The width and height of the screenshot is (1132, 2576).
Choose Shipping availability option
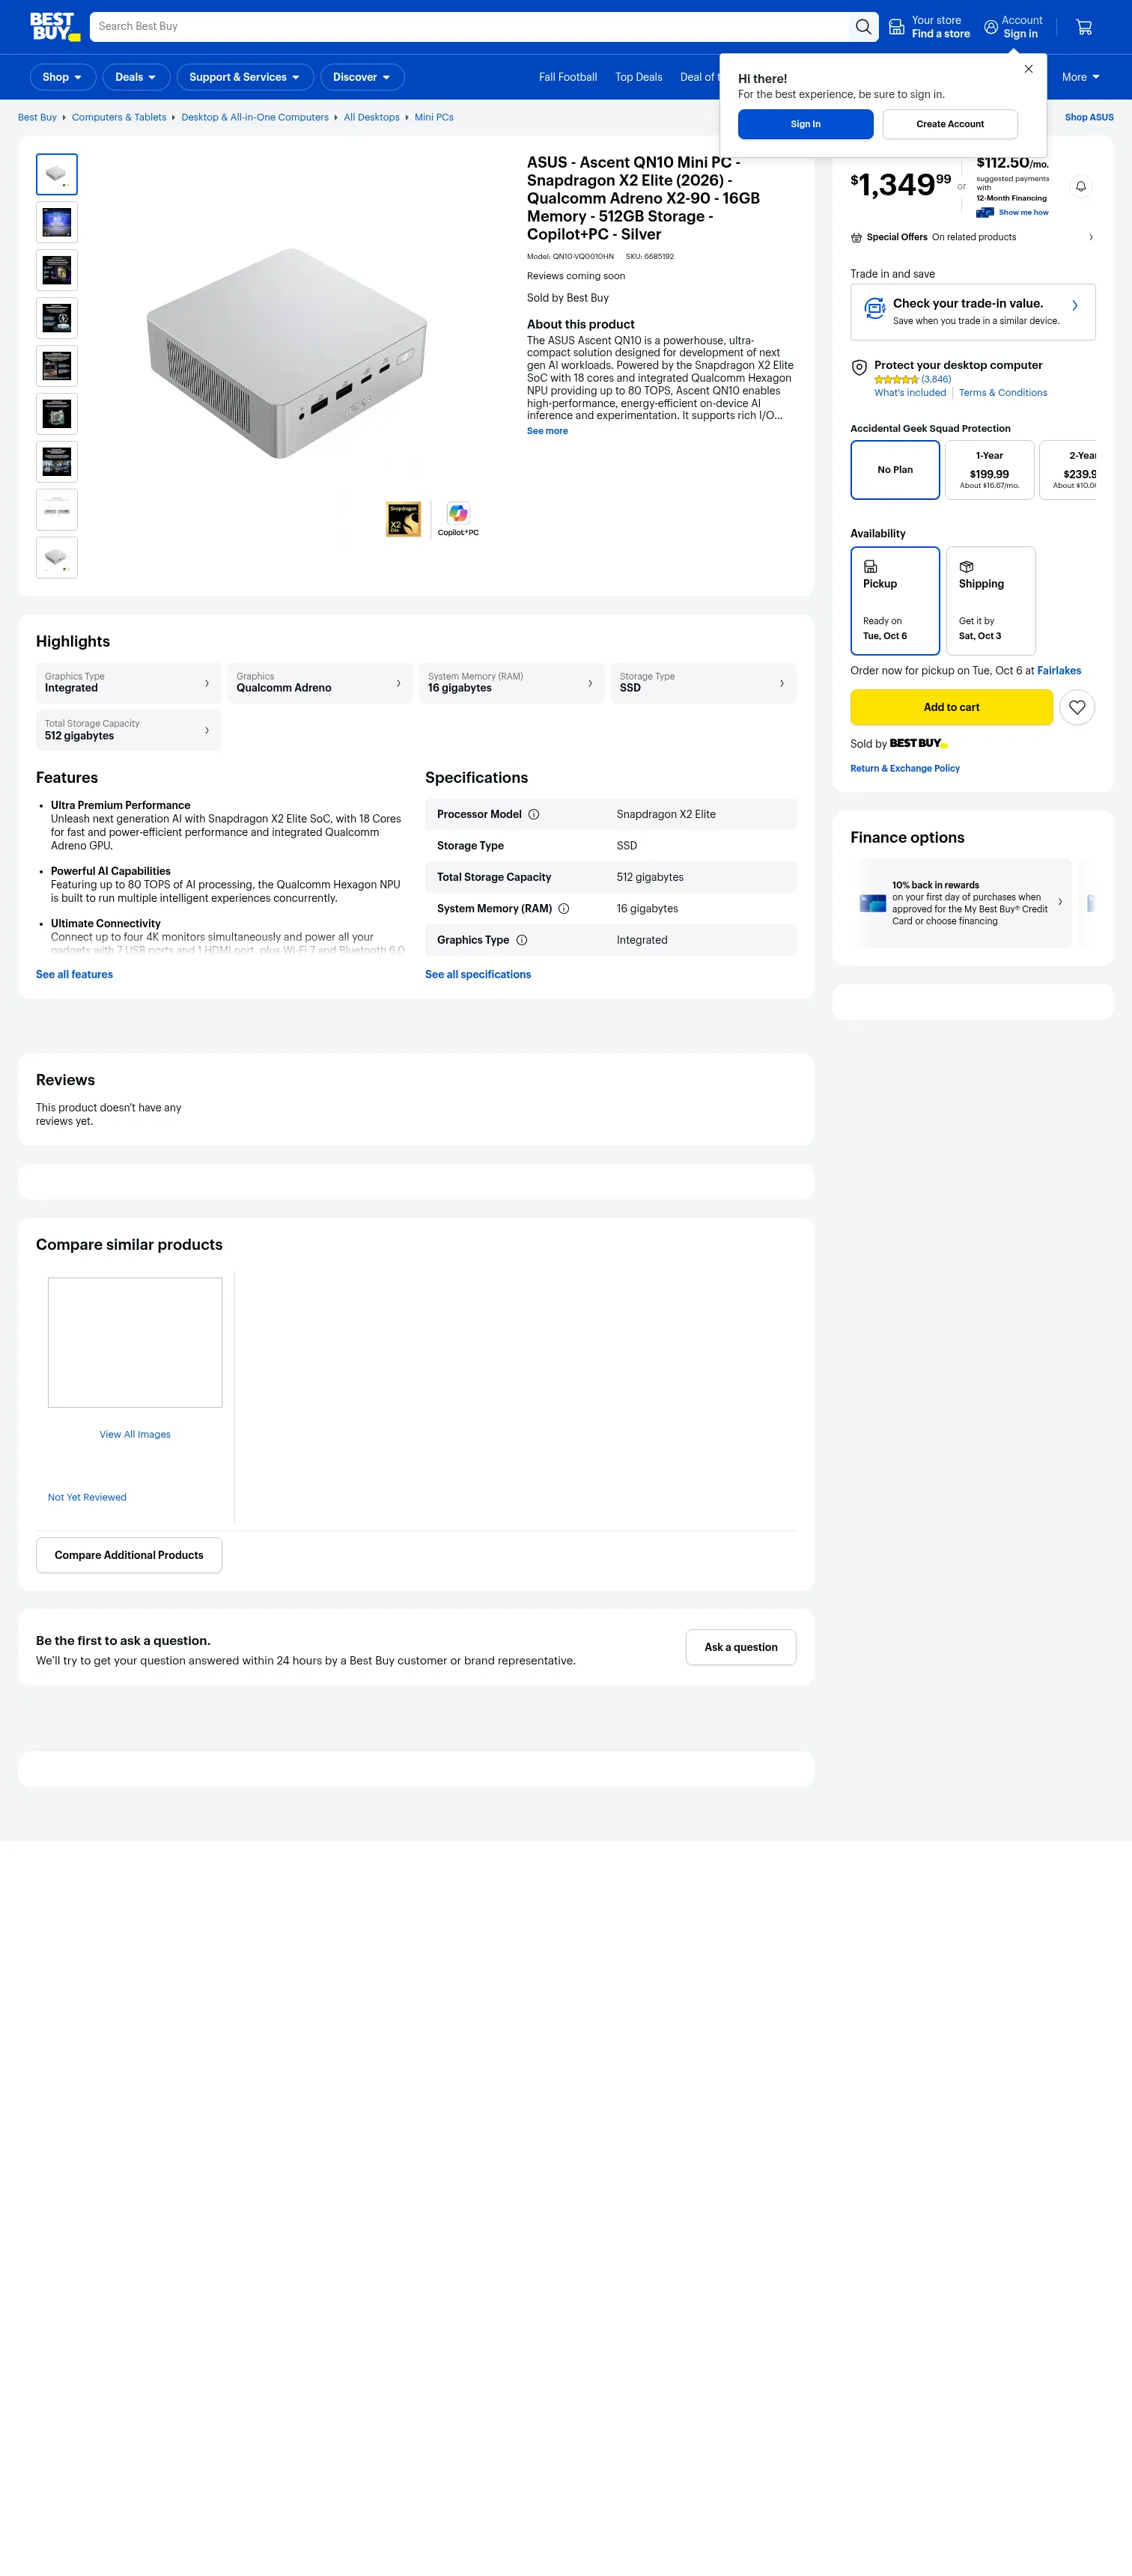point(991,600)
